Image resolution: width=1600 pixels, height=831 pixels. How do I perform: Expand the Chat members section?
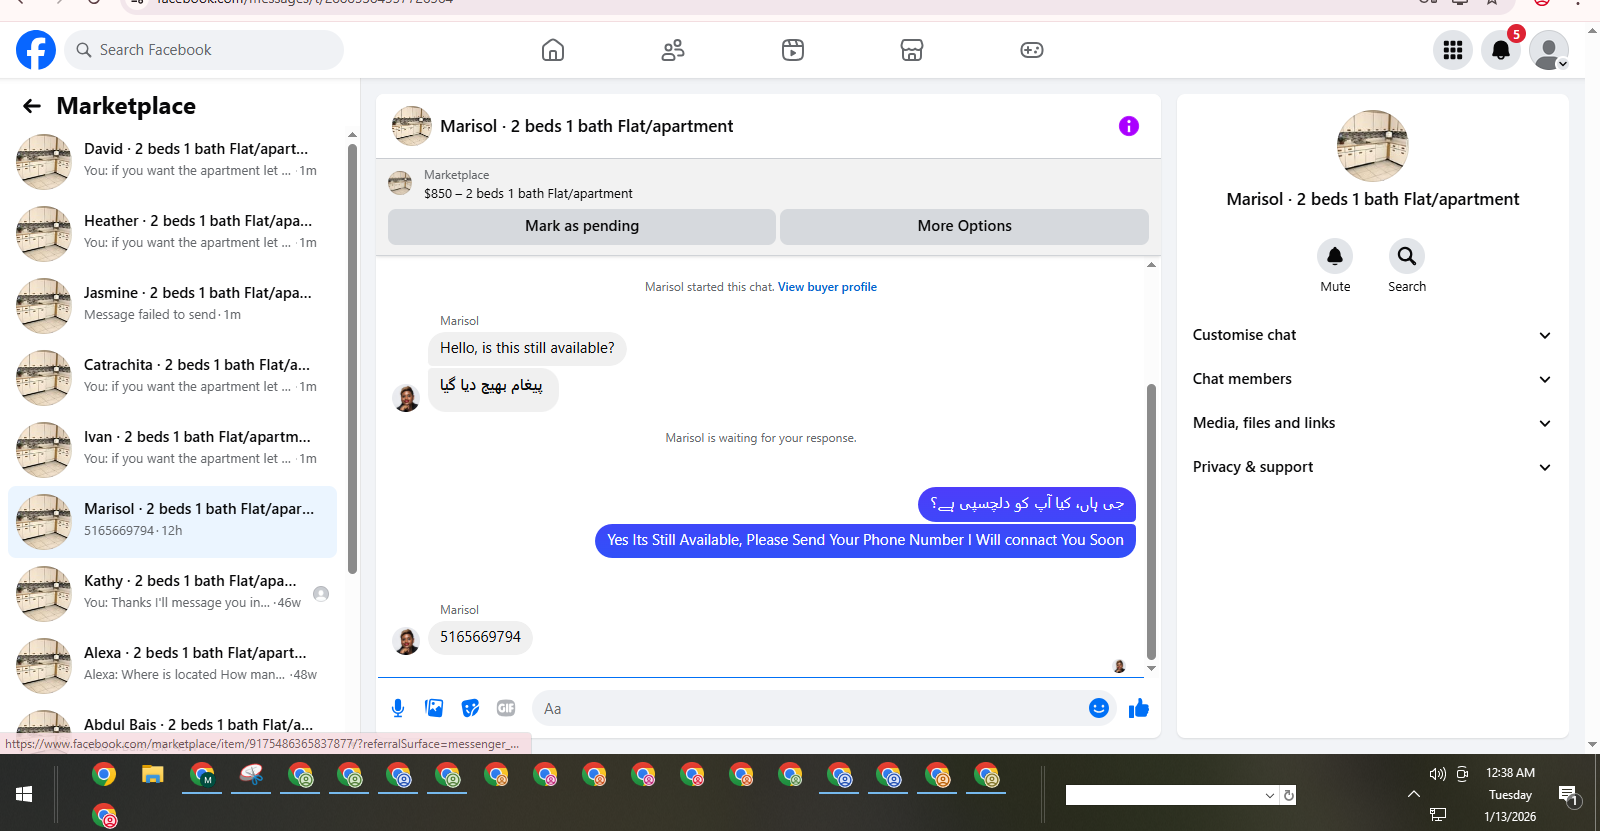(x=1372, y=379)
